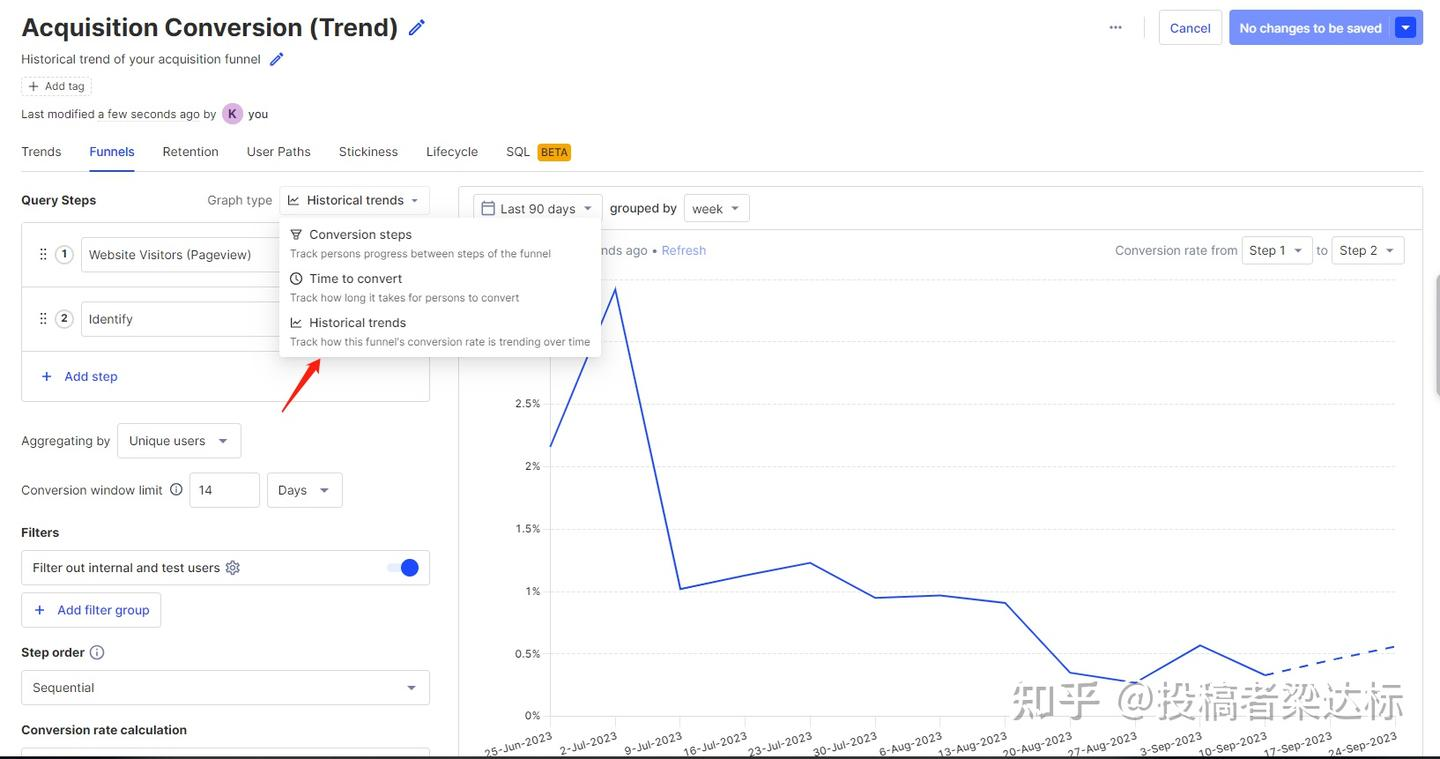Screen dimensions: 1440x759
Task: Expand the grouped by week dropdown
Action: coord(716,208)
